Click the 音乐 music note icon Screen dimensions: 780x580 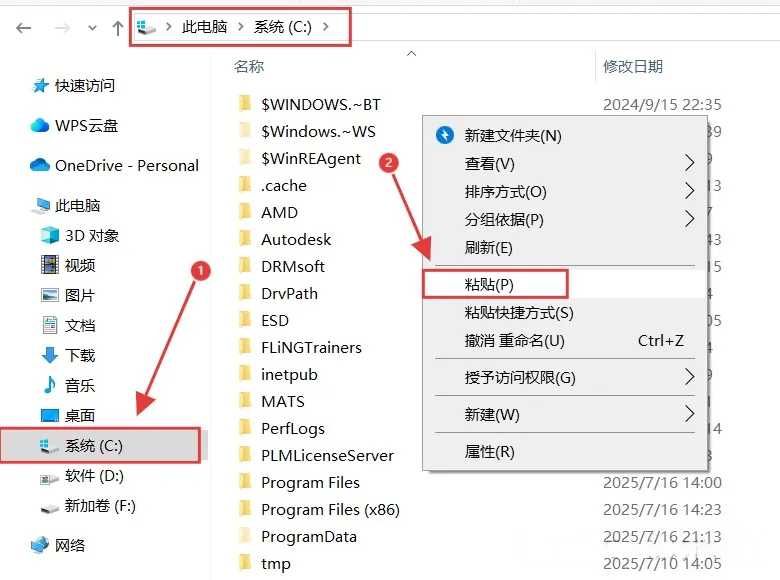coord(50,385)
